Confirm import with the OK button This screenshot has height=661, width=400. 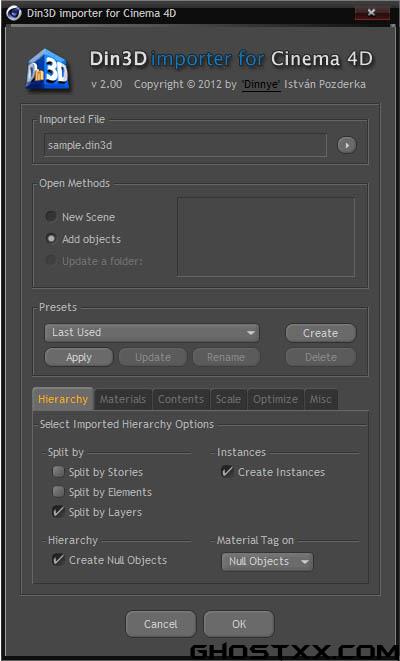pyautogui.click(x=239, y=624)
